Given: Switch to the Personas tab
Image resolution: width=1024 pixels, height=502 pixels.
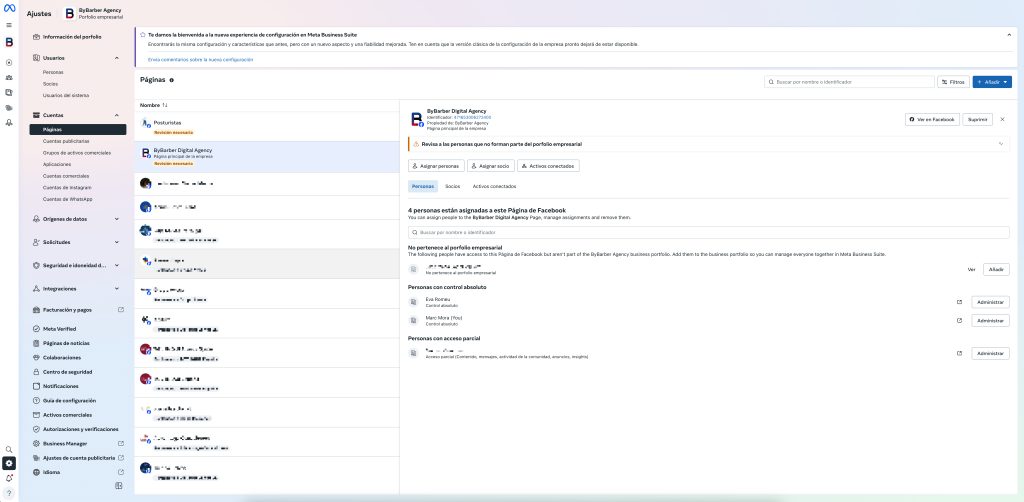Looking at the screenshot, I should click(423, 187).
